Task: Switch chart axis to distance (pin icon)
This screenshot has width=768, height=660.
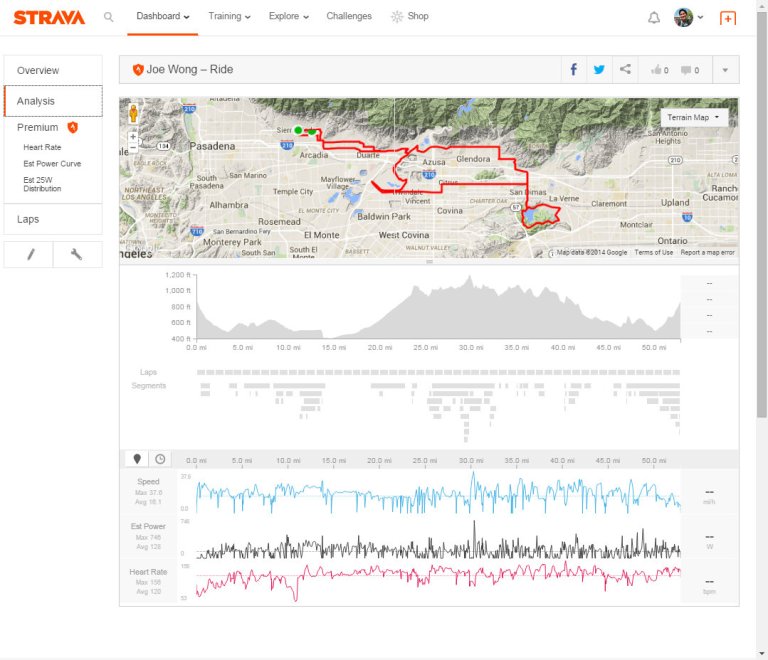Action: click(x=137, y=459)
